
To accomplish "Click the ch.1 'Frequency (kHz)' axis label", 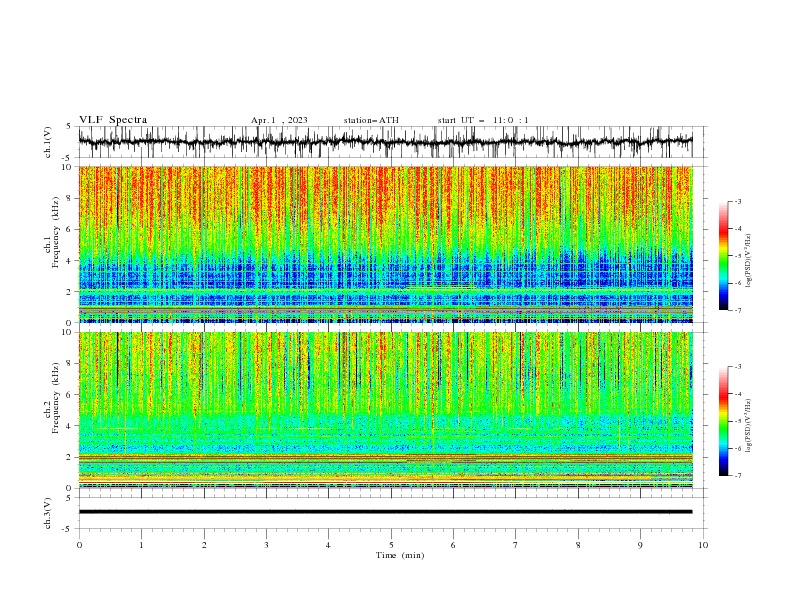I will (x=56, y=232).
